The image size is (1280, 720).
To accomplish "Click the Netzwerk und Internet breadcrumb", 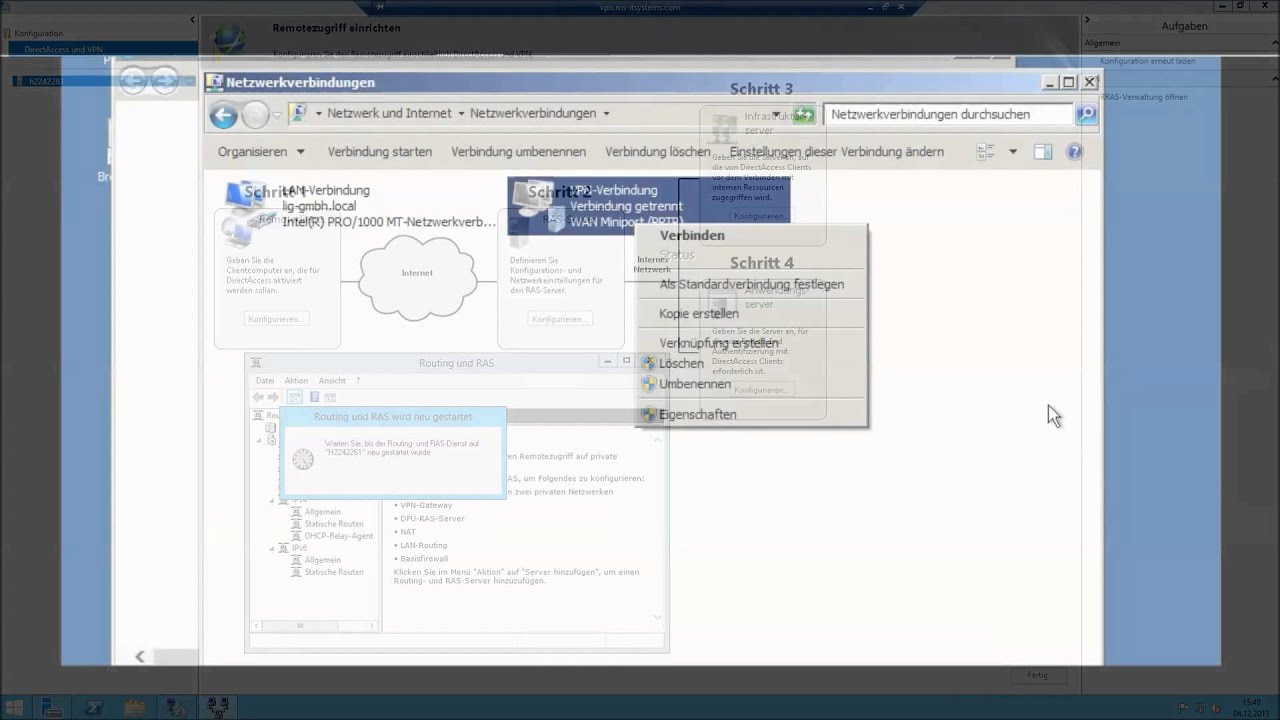I will [389, 113].
